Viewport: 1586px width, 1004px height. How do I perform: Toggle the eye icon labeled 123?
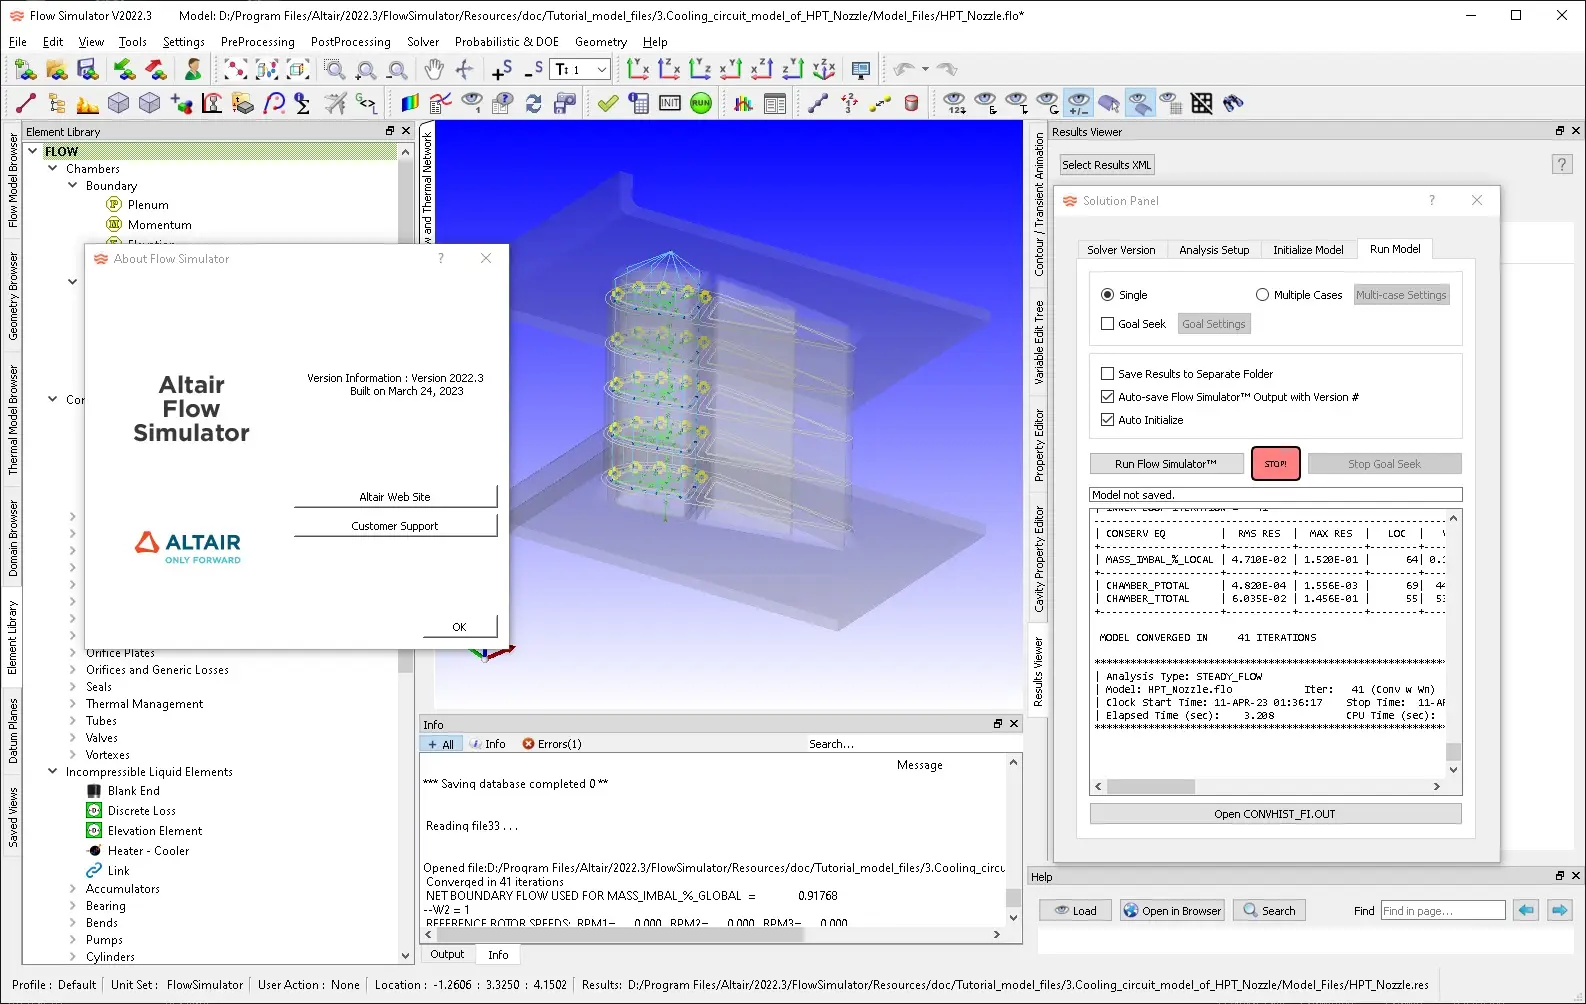click(955, 103)
